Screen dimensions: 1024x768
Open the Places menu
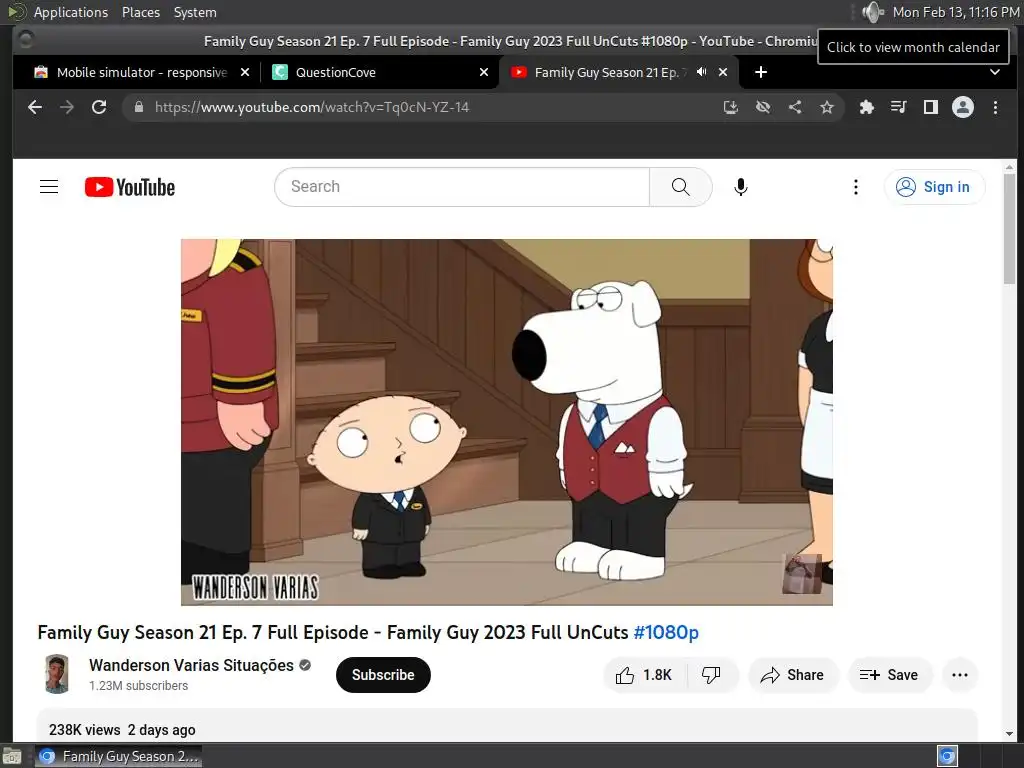click(x=141, y=12)
